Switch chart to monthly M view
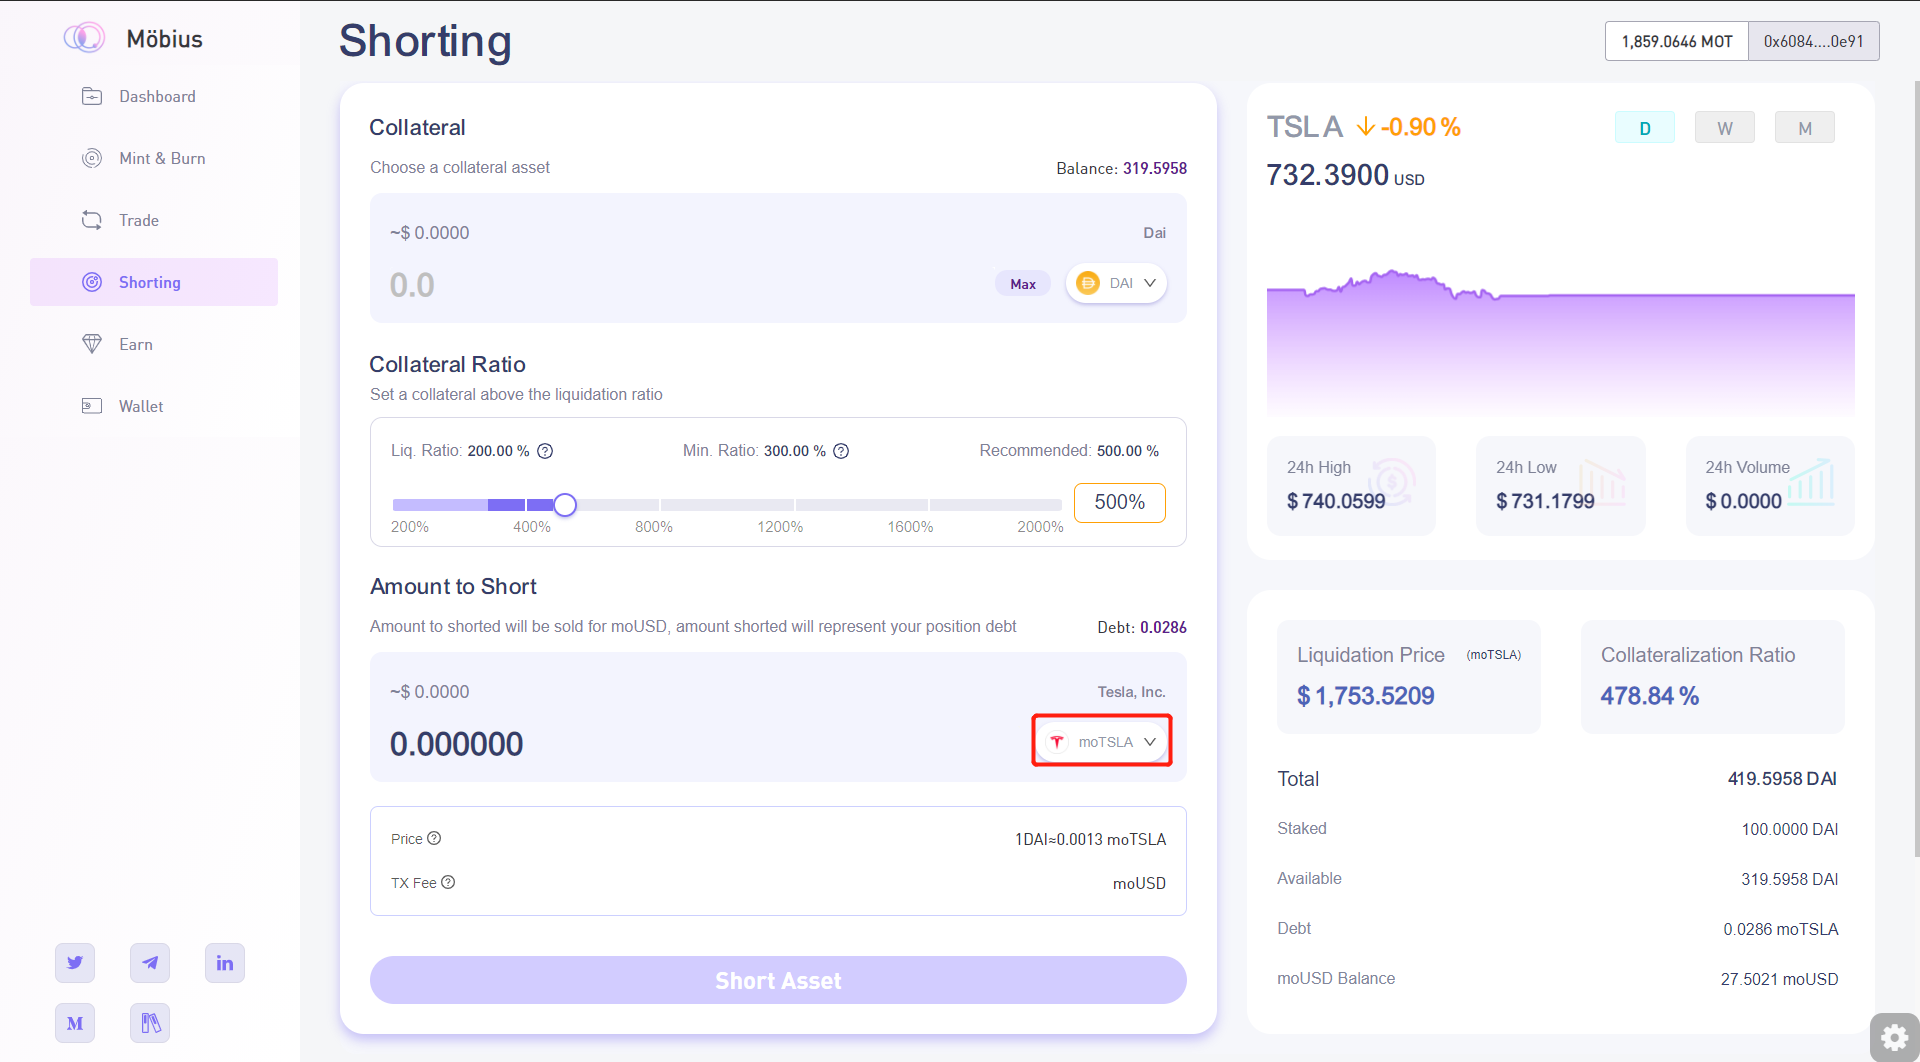Viewport: 1920px width, 1062px height. [1805, 128]
